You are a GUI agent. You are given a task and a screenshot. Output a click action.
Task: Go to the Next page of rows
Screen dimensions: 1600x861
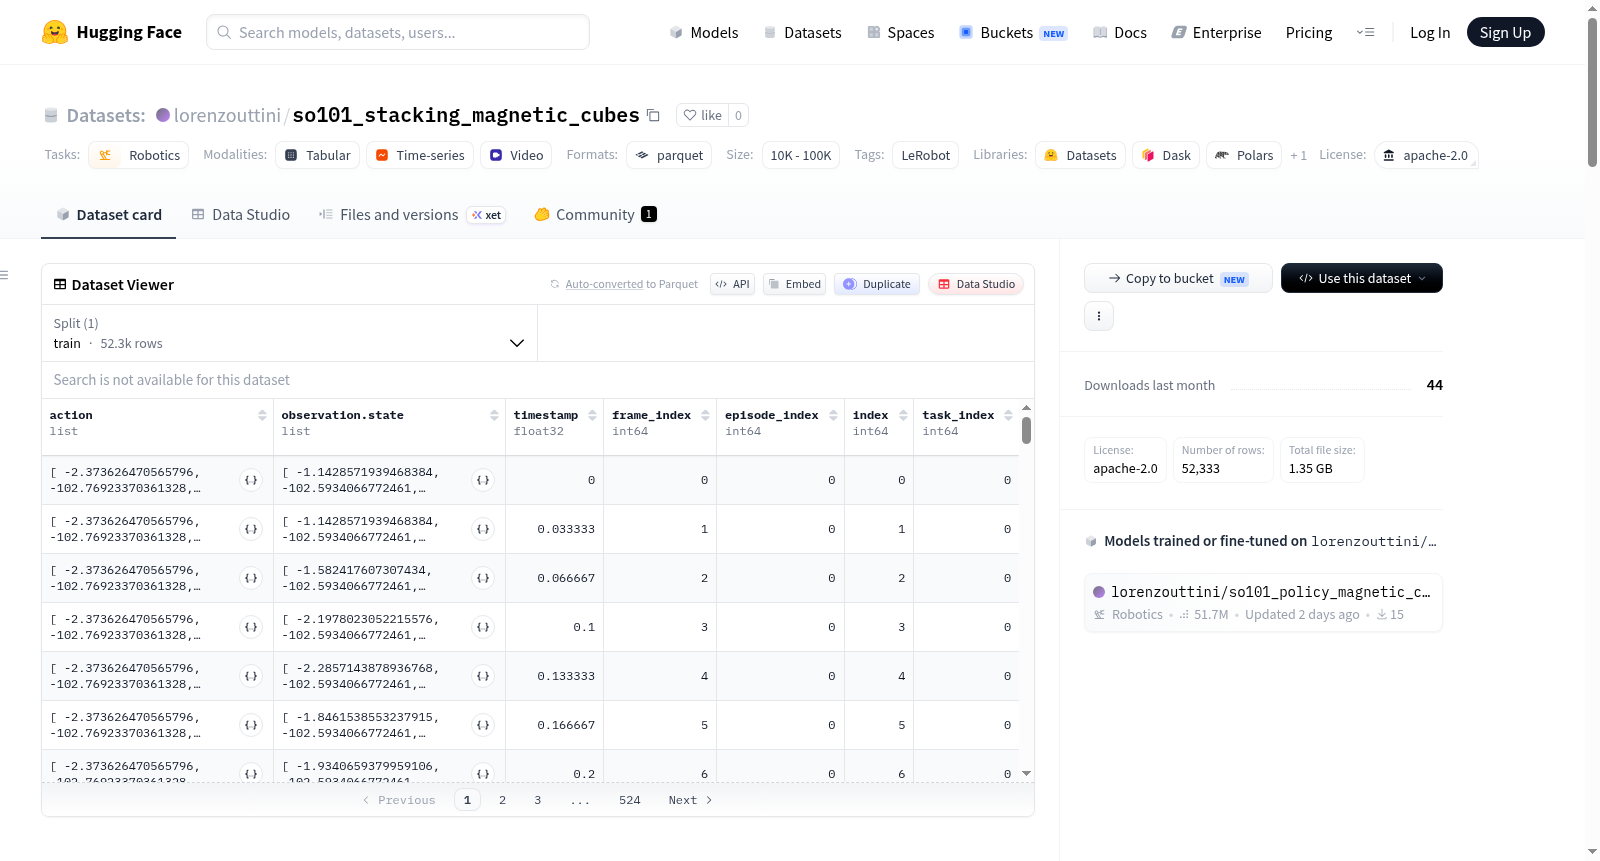pos(690,800)
